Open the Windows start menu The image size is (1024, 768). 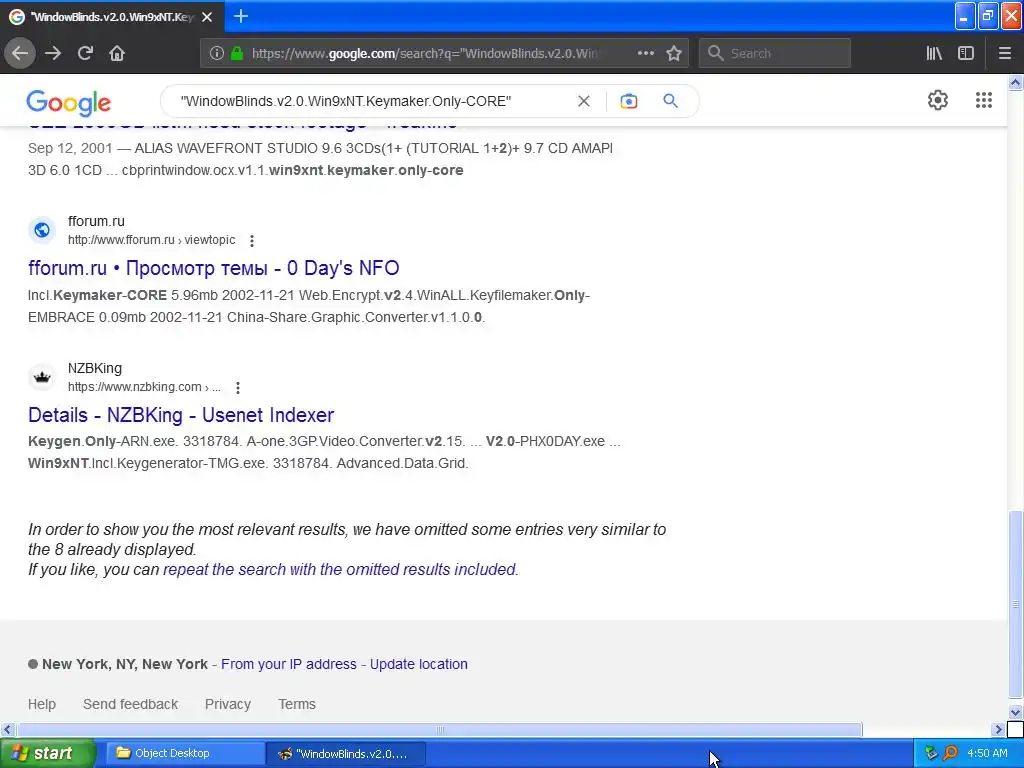point(48,753)
